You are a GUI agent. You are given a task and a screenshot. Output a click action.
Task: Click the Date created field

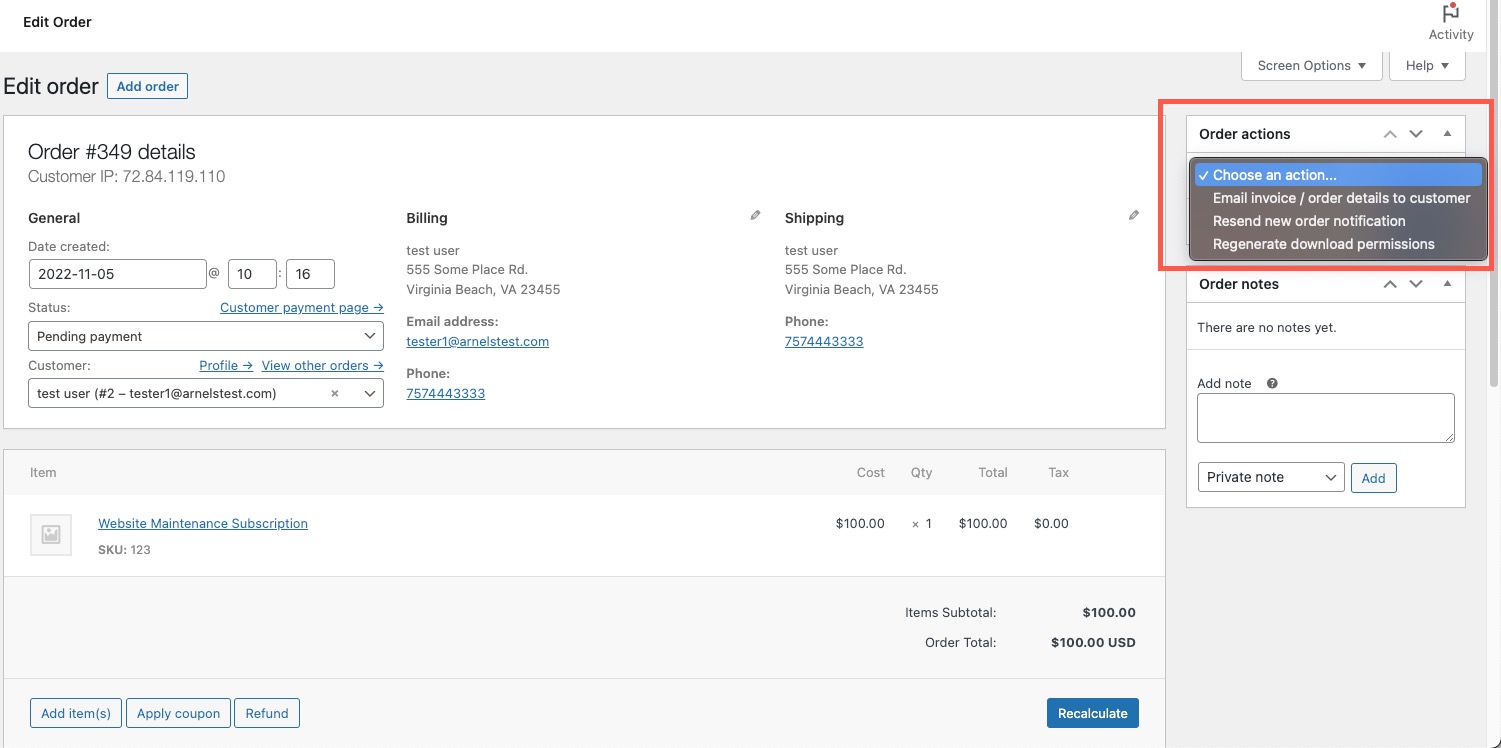pos(118,274)
